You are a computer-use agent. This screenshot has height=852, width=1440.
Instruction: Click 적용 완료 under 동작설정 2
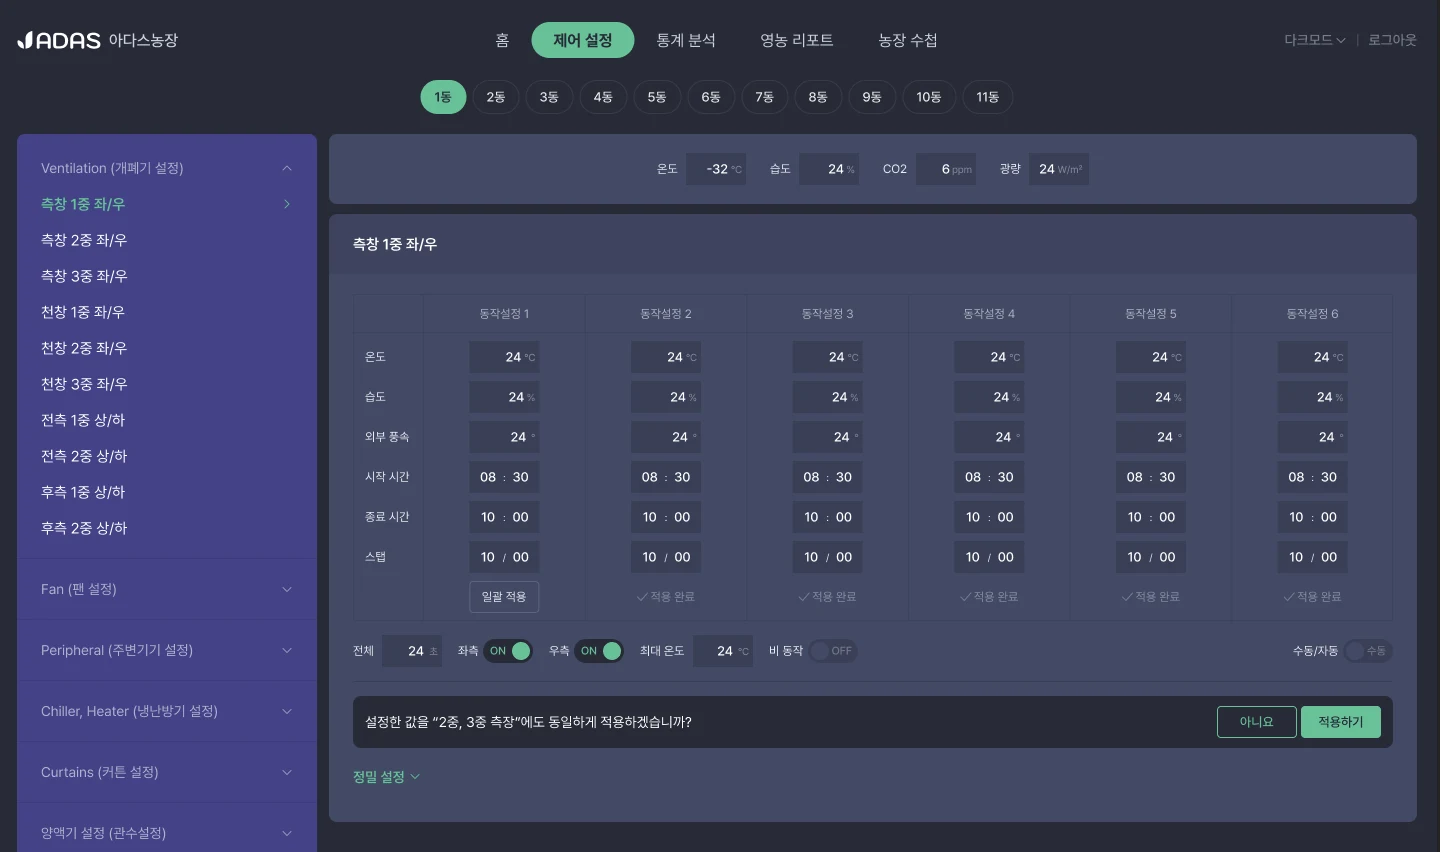click(x=665, y=597)
